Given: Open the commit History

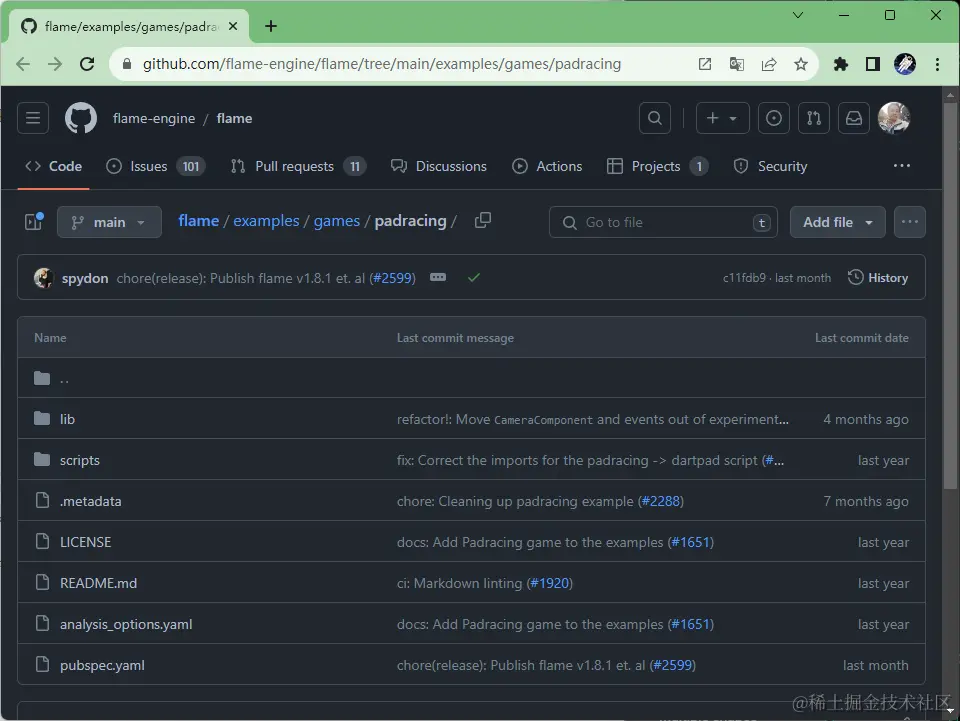Looking at the screenshot, I should point(878,278).
